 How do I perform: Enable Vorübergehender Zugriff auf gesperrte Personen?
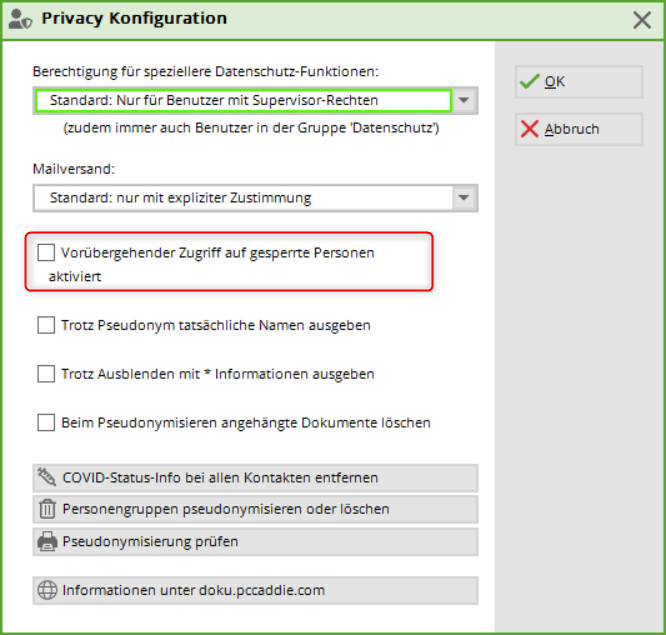pos(46,253)
